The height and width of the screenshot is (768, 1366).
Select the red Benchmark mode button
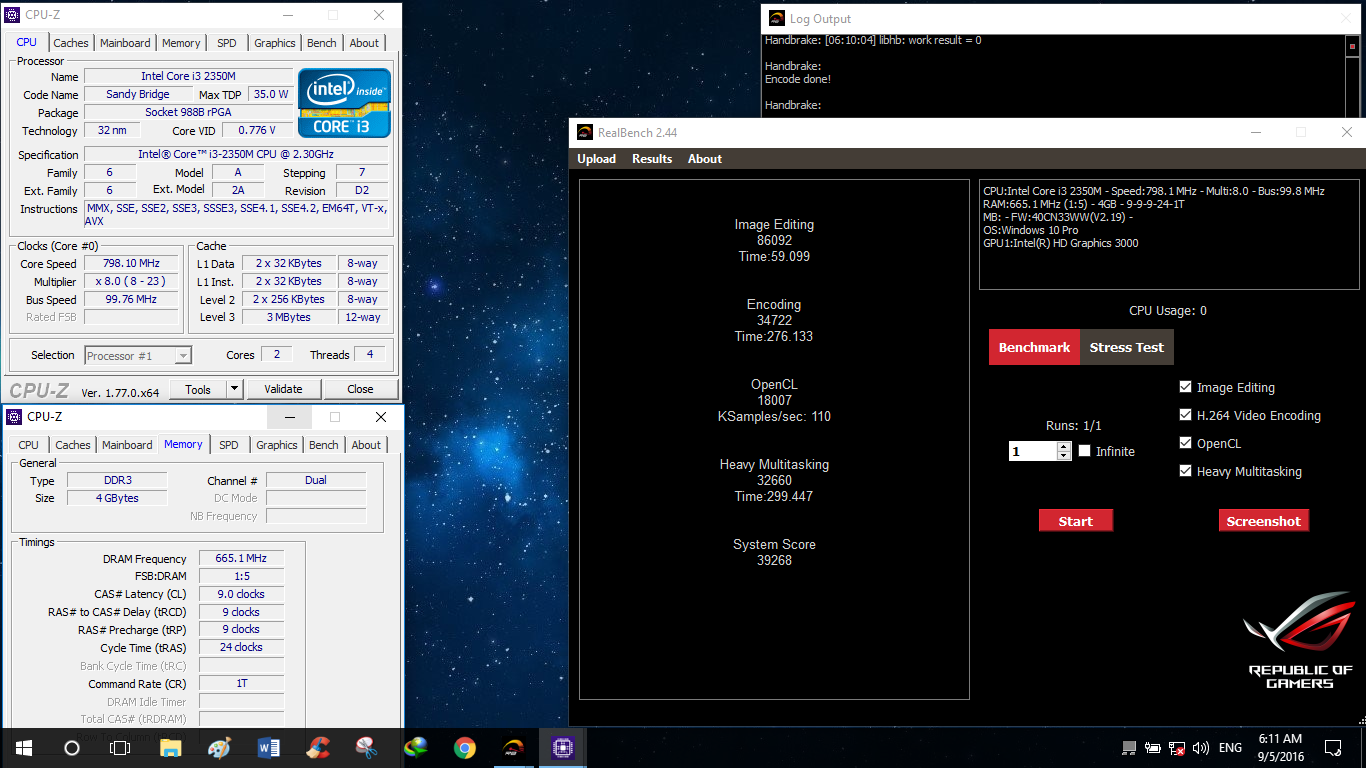1034,347
